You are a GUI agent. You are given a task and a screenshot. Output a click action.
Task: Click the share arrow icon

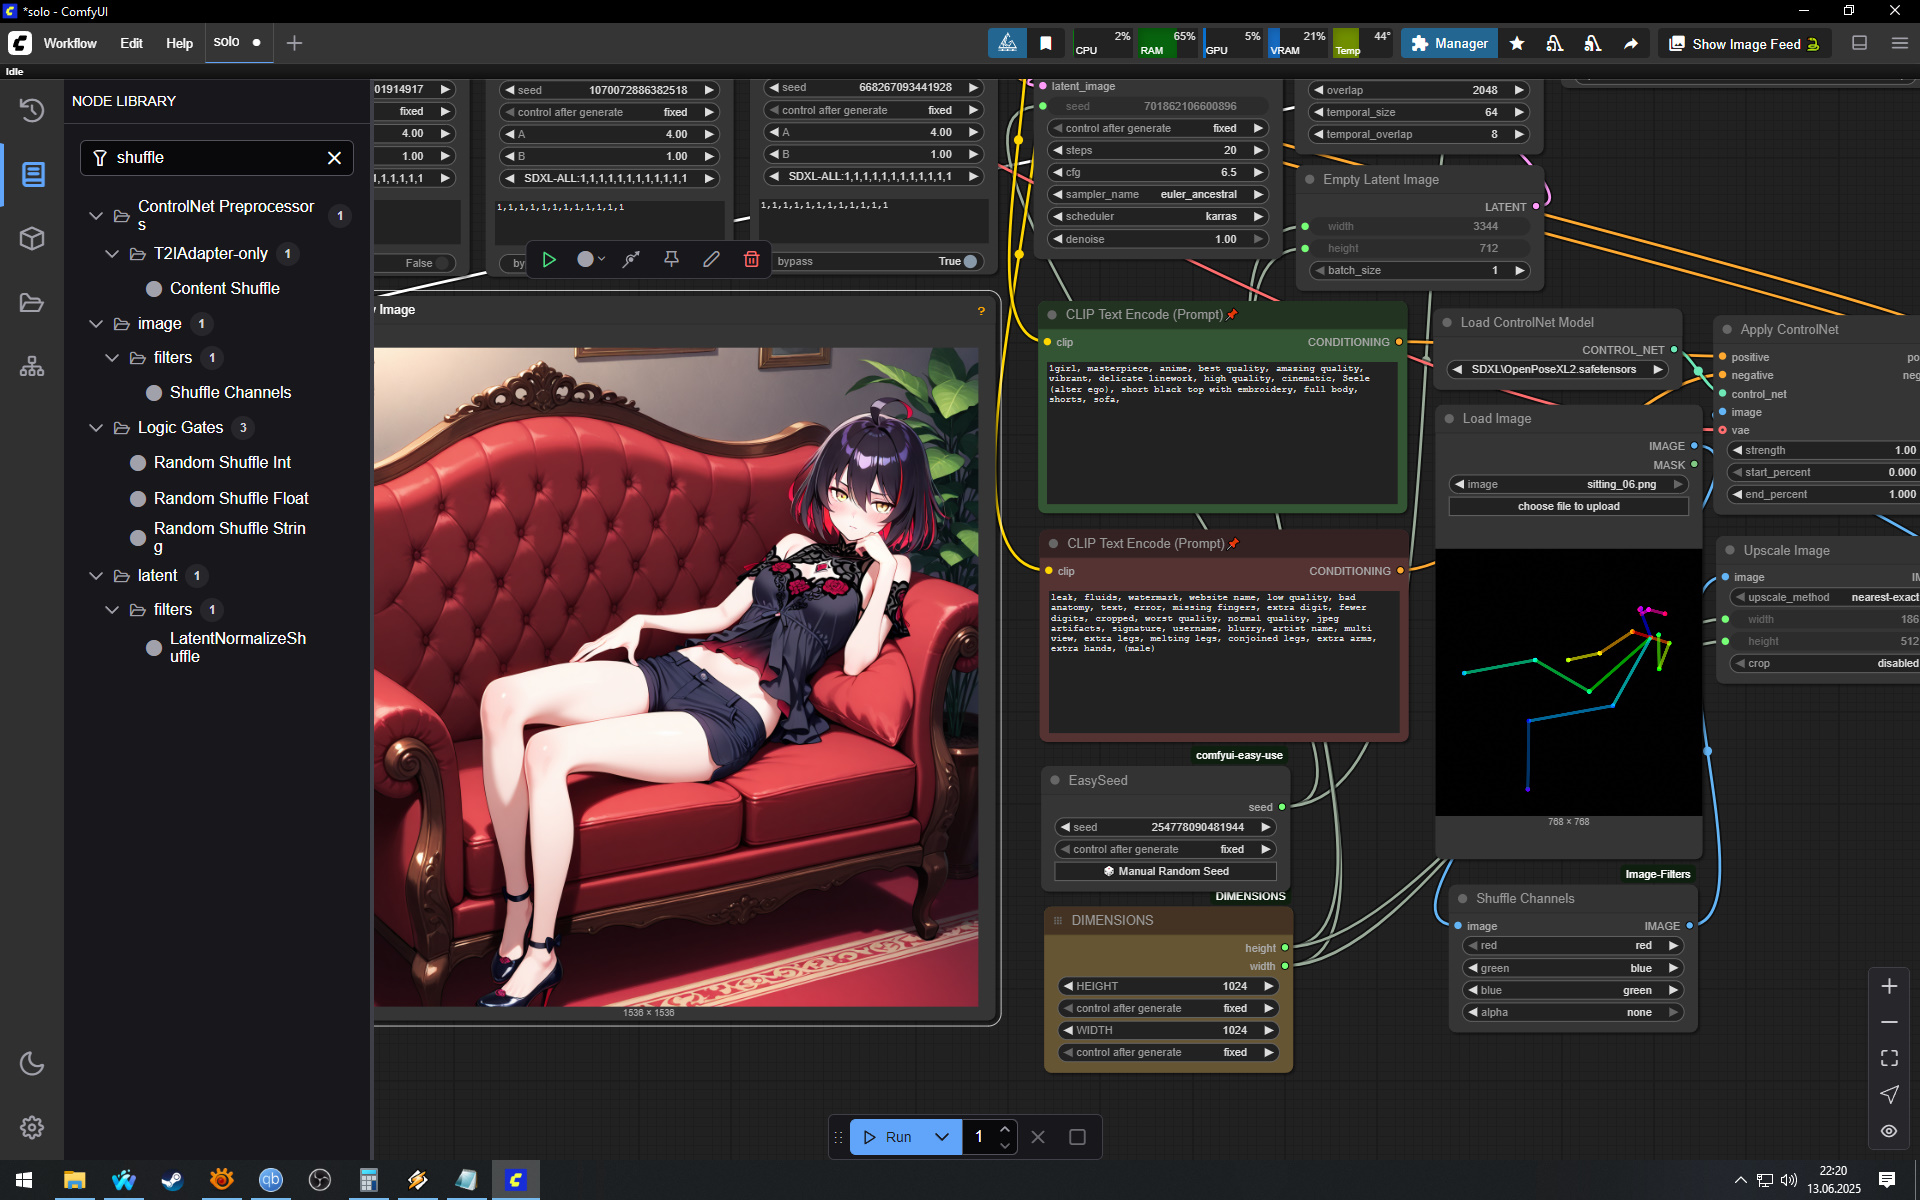(x=1630, y=43)
